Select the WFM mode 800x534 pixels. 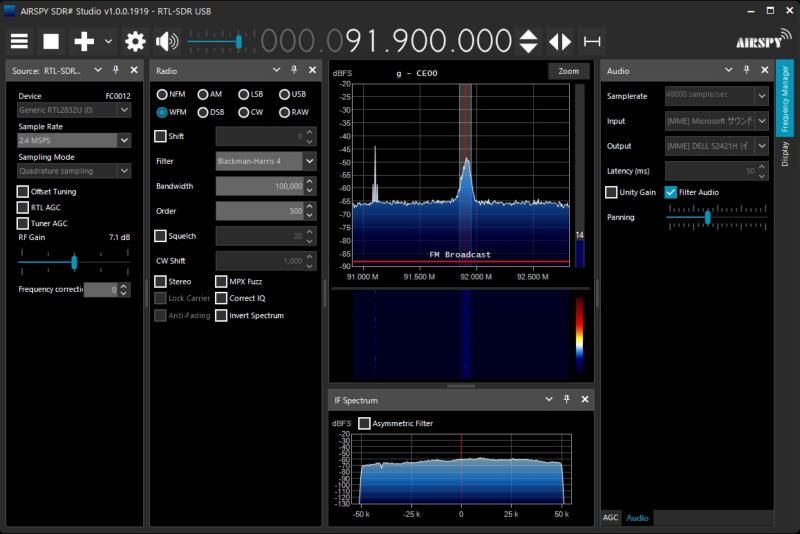click(x=162, y=112)
